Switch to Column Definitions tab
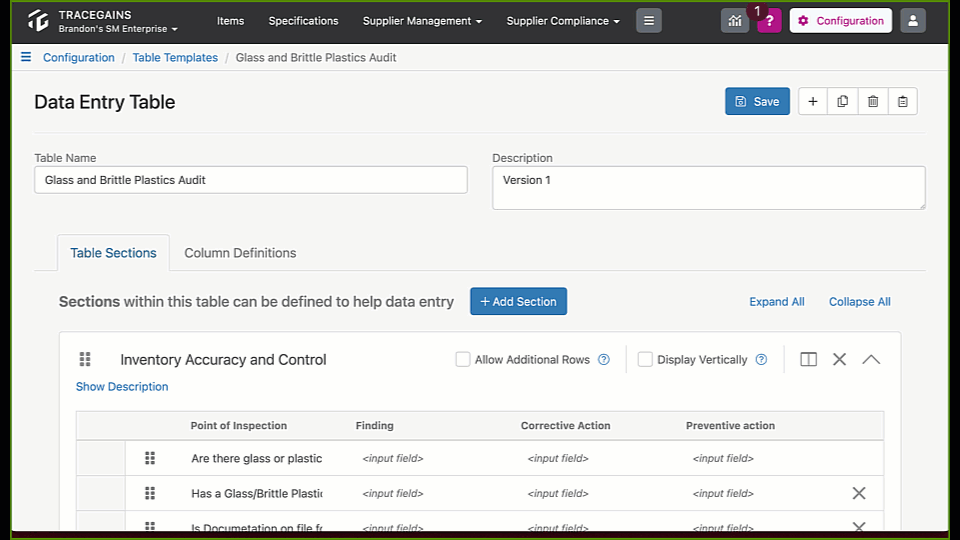This screenshot has height=540, width=960. [x=240, y=253]
